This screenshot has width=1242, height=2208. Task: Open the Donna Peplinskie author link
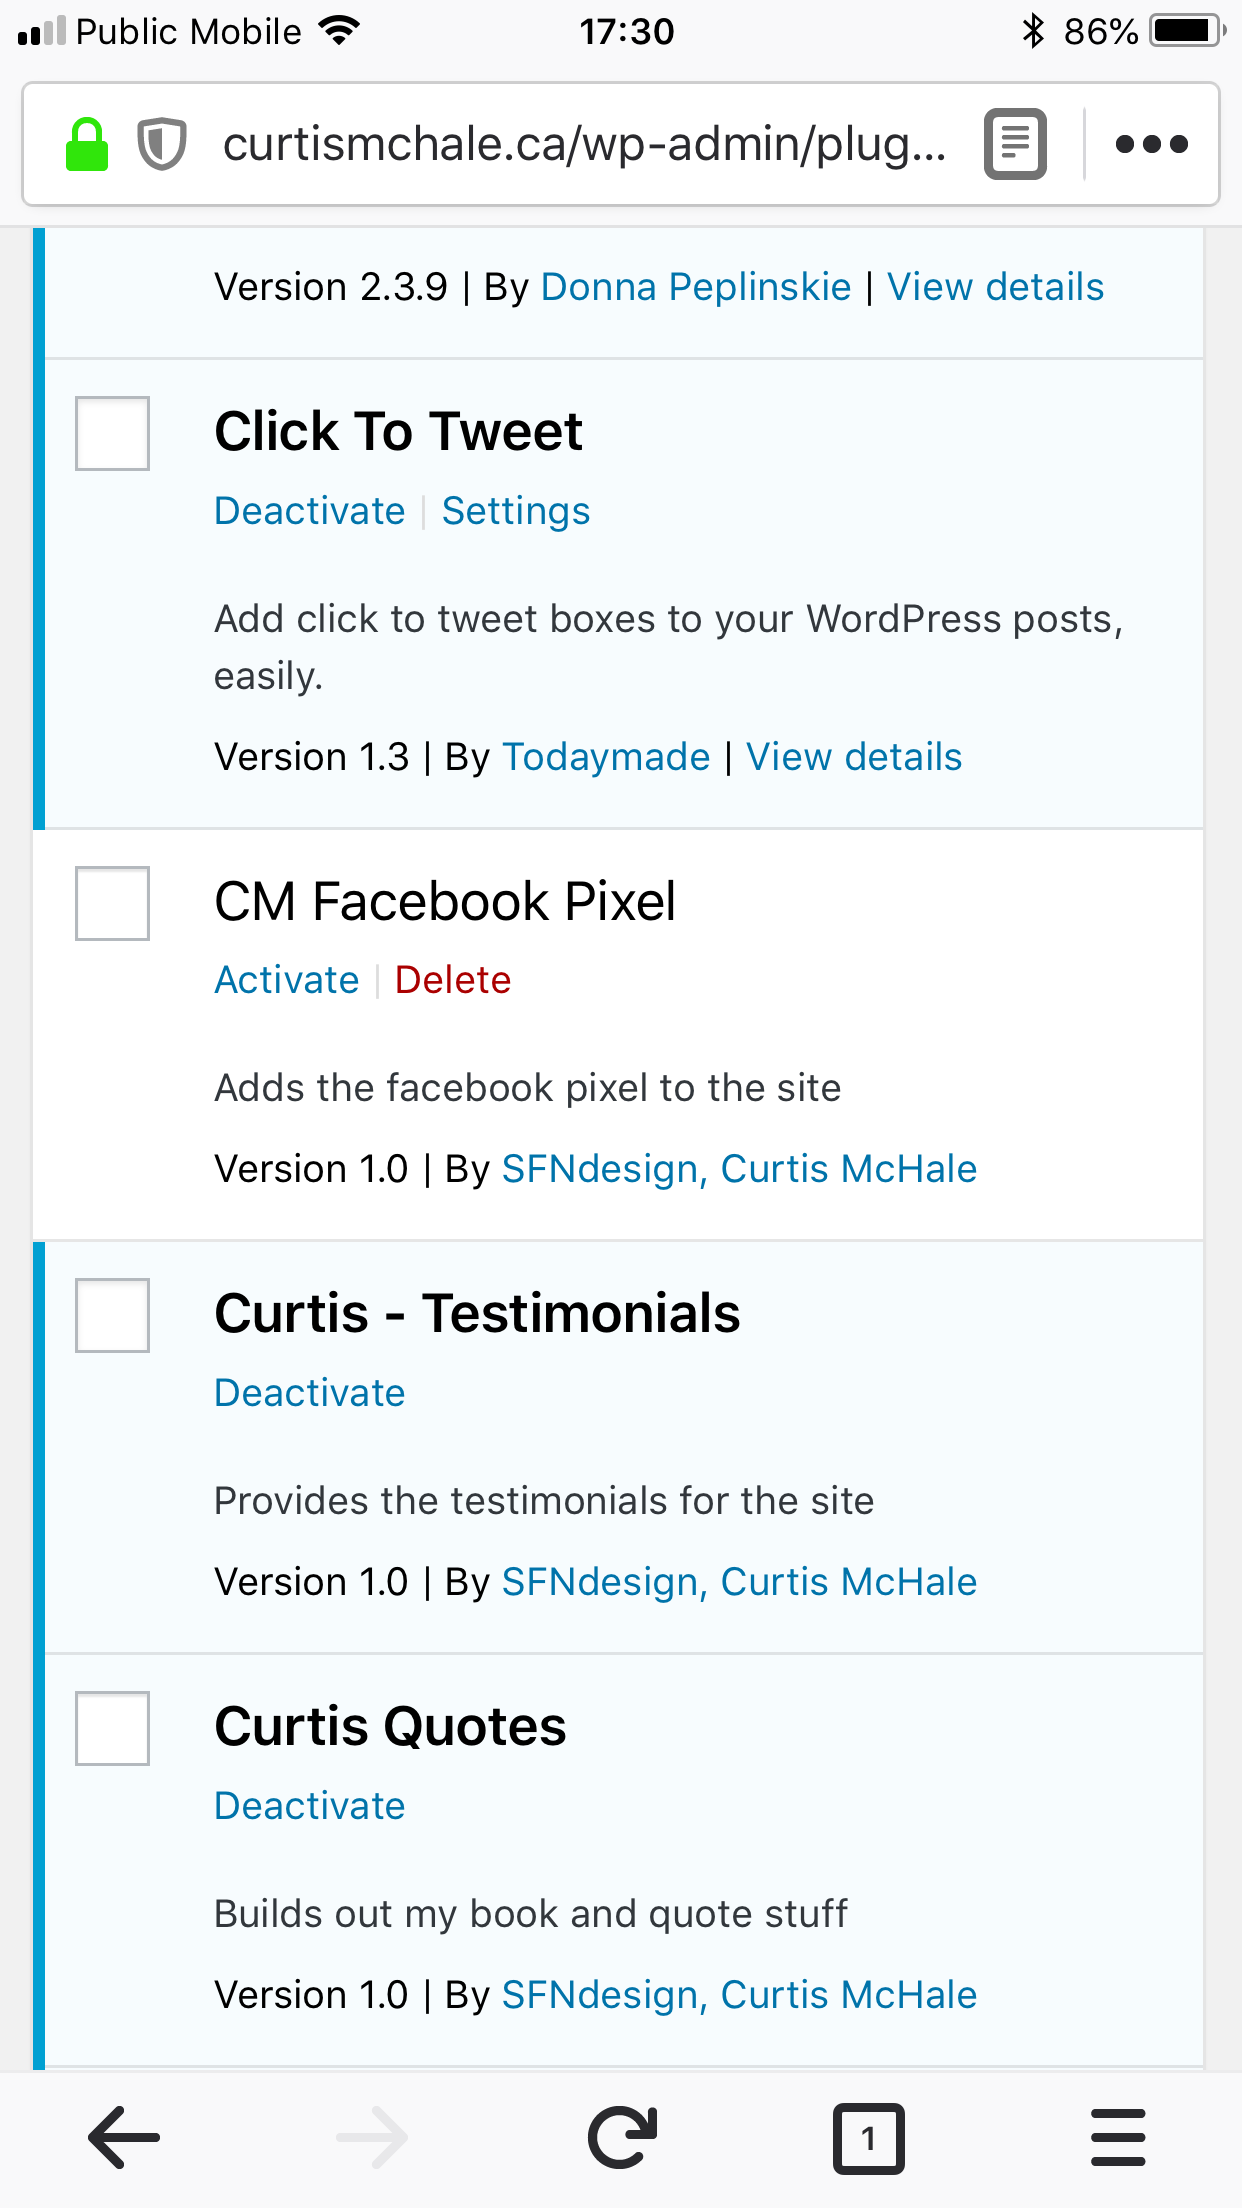point(696,287)
